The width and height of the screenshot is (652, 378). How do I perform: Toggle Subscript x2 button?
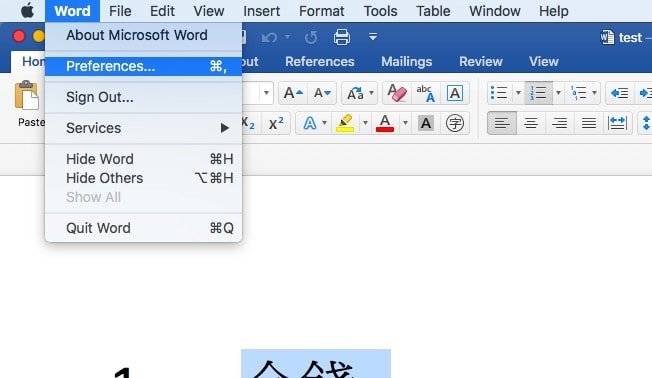tap(249, 123)
